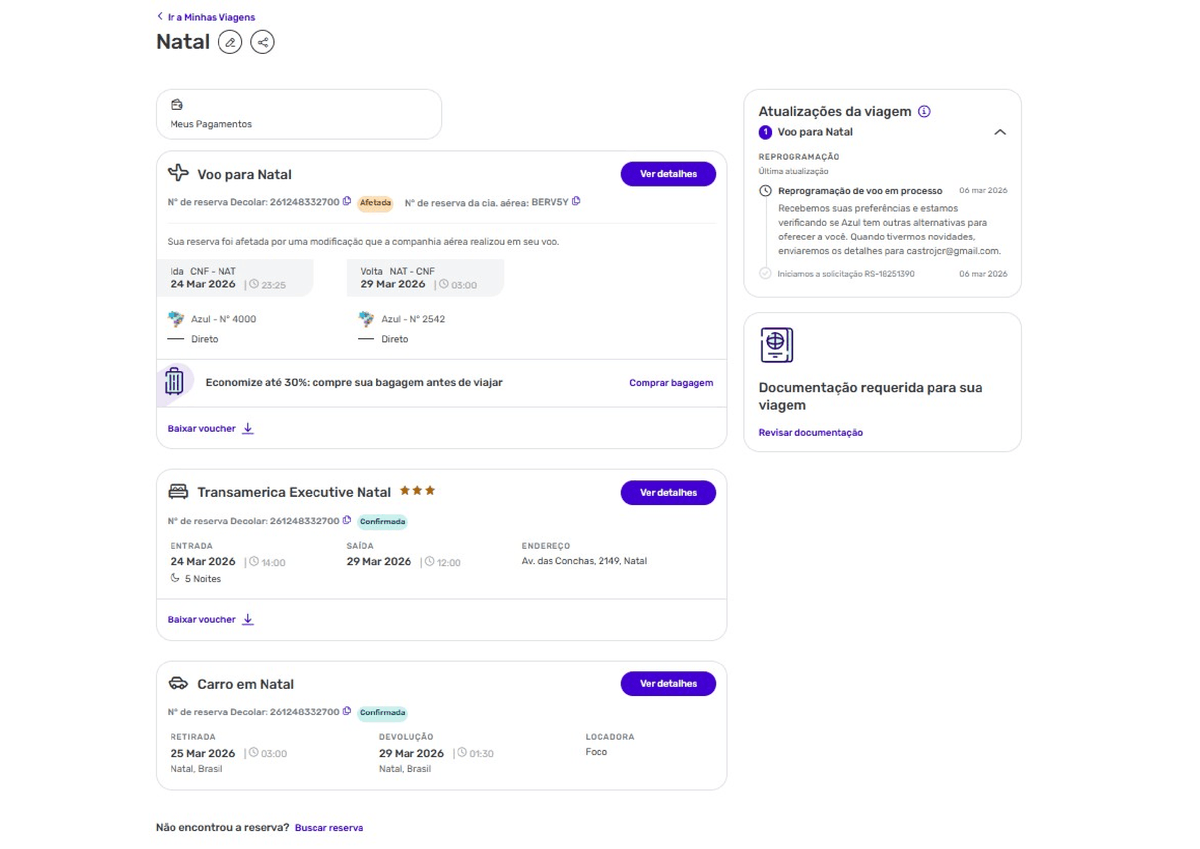
Task: View details of the Voo para Natal booking
Action: tap(668, 174)
